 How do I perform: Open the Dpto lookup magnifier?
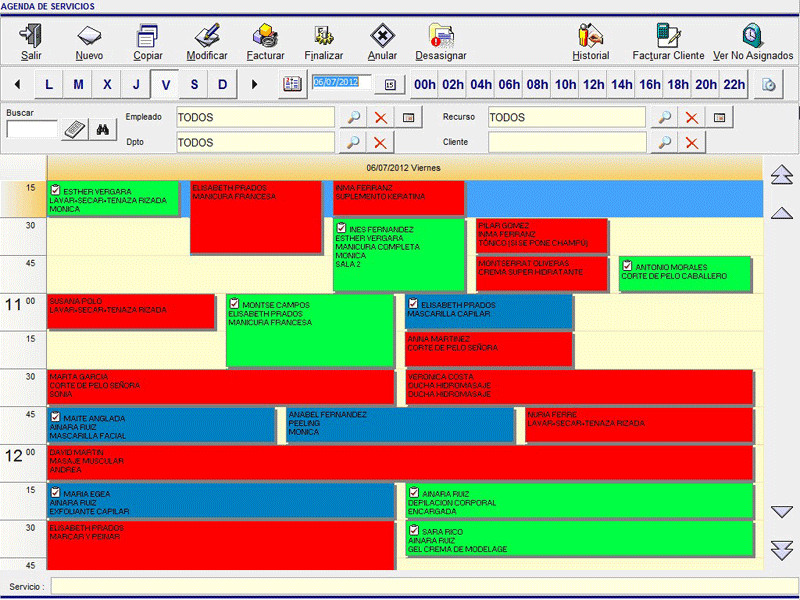(x=353, y=143)
